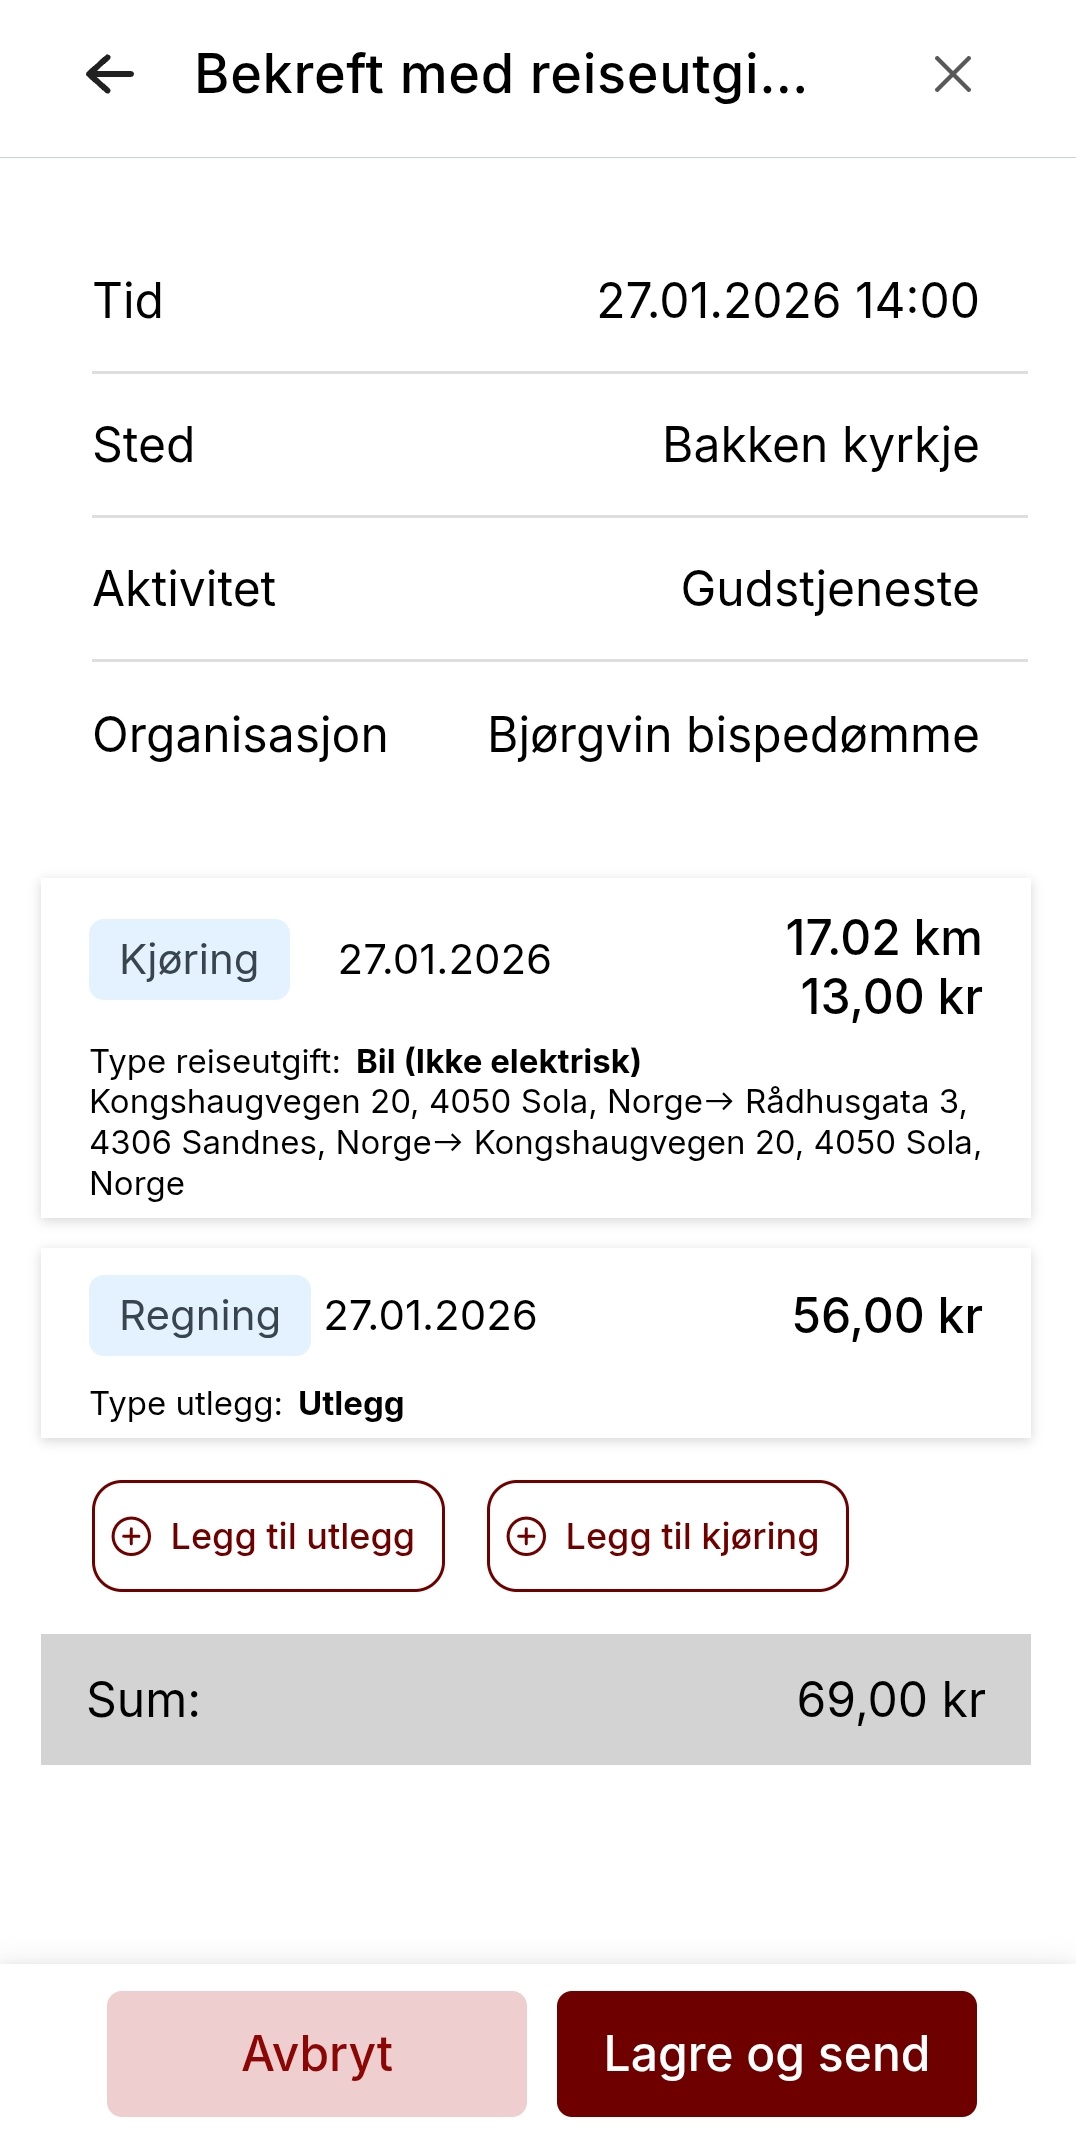The height and width of the screenshot is (2136, 1076).
Task: Open the Regning expense card type line
Action: 247,1404
